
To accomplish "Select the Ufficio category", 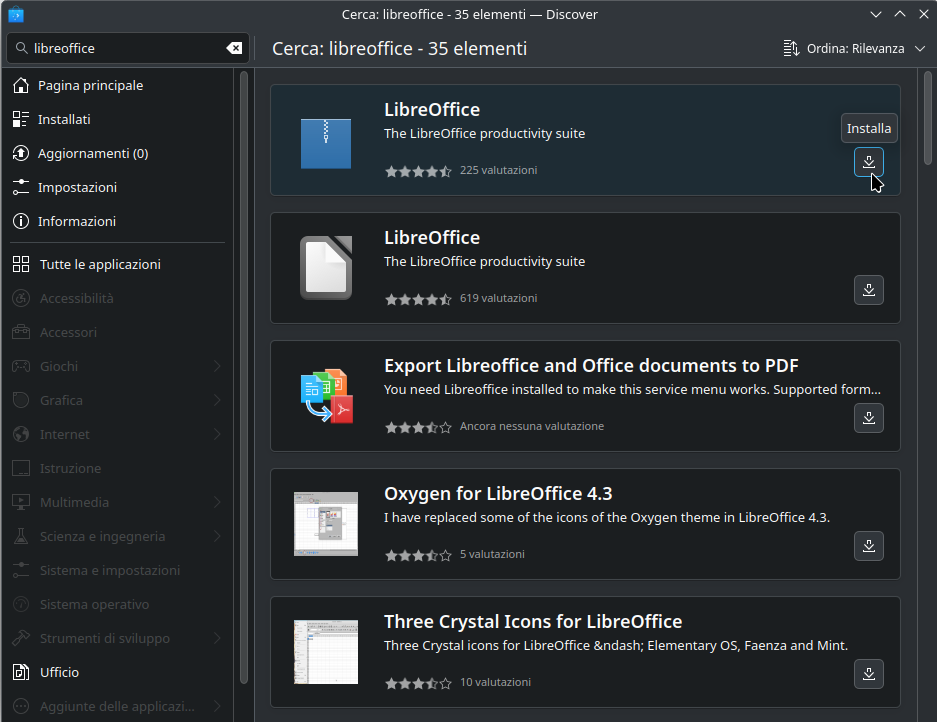I will coord(59,672).
